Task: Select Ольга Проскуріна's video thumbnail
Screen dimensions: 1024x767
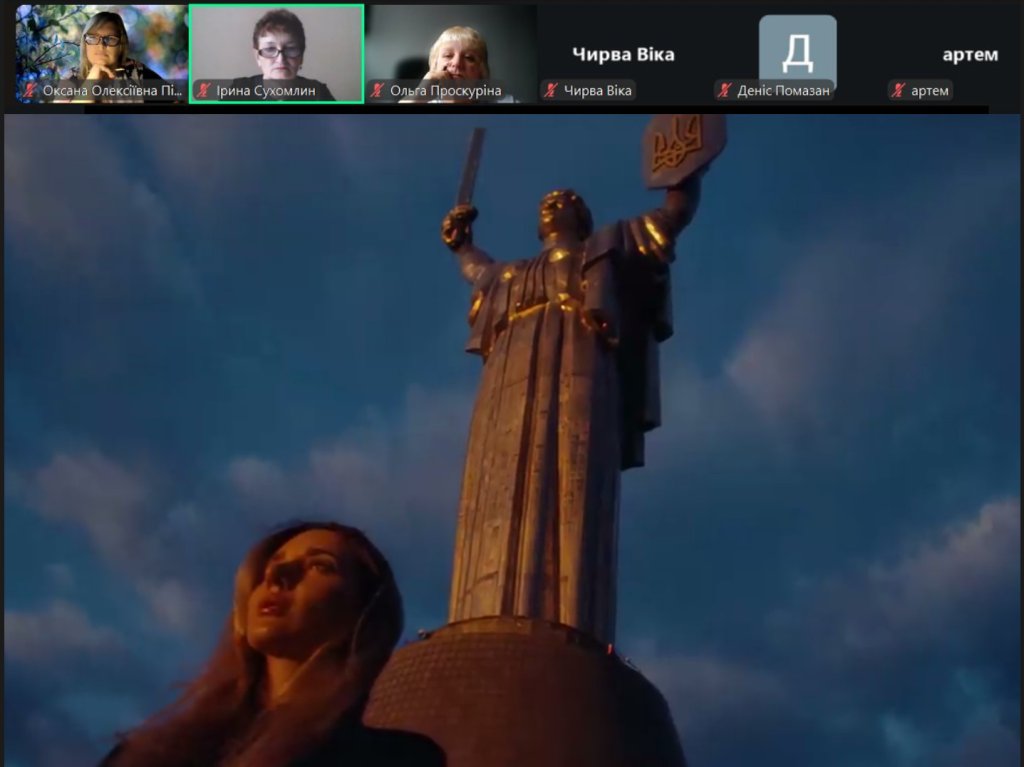Action: coord(450,45)
